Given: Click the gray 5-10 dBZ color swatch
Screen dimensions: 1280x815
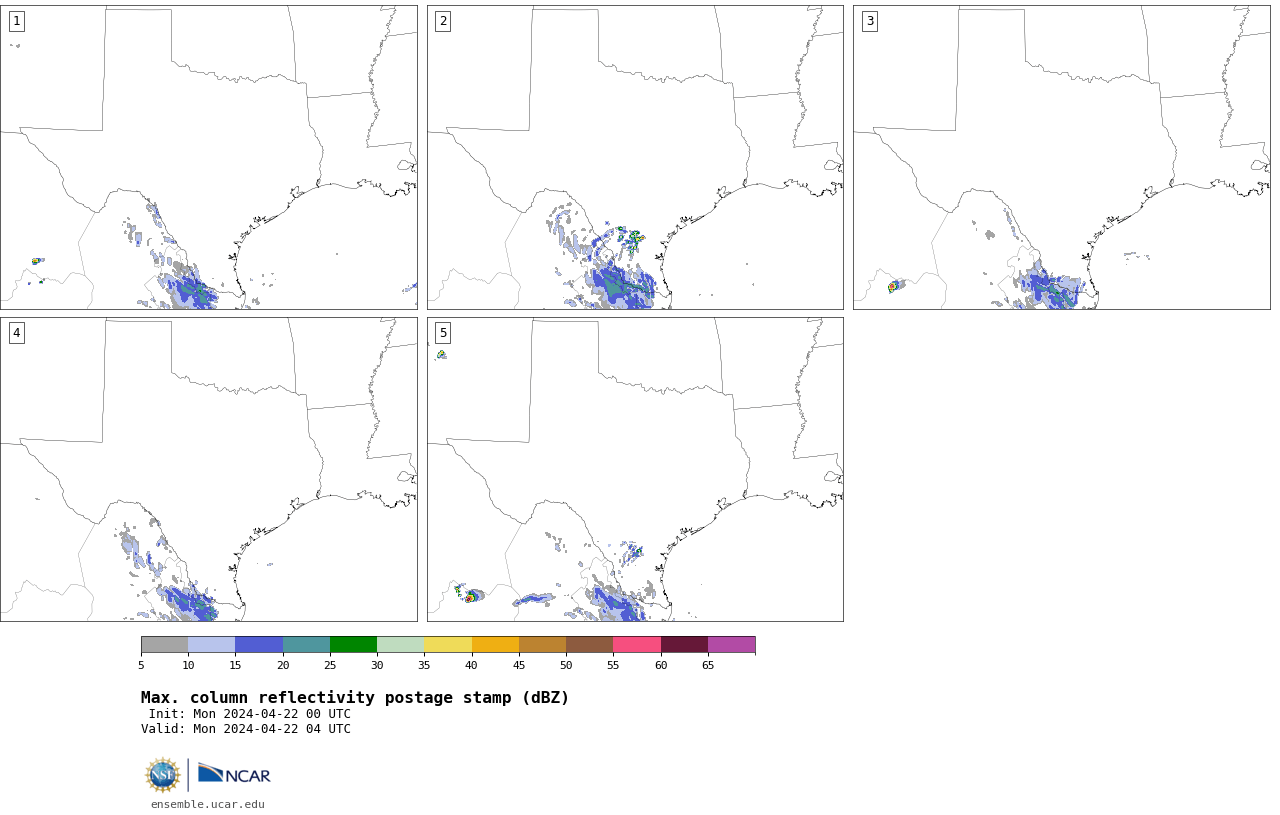Looking at the screenshot, I should coord(164,645).
